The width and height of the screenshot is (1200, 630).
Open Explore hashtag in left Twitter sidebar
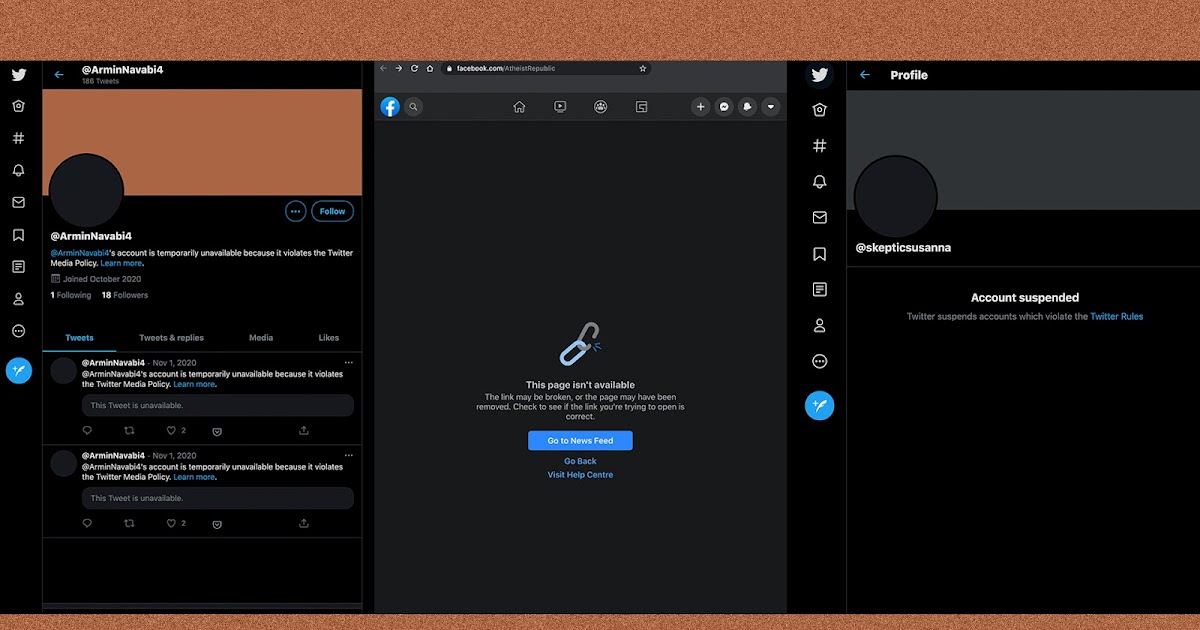click(x=18, y=138)
